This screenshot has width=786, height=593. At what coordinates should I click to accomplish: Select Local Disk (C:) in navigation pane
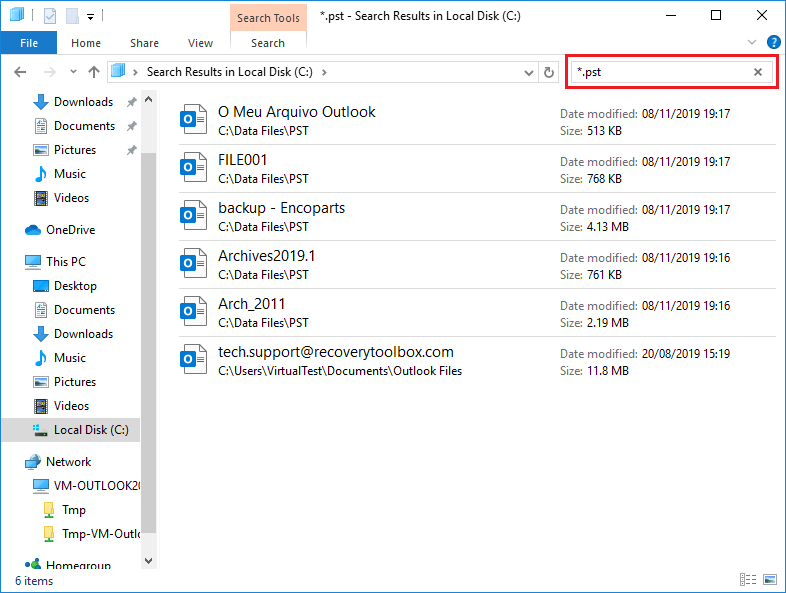[x=90, y=430]
